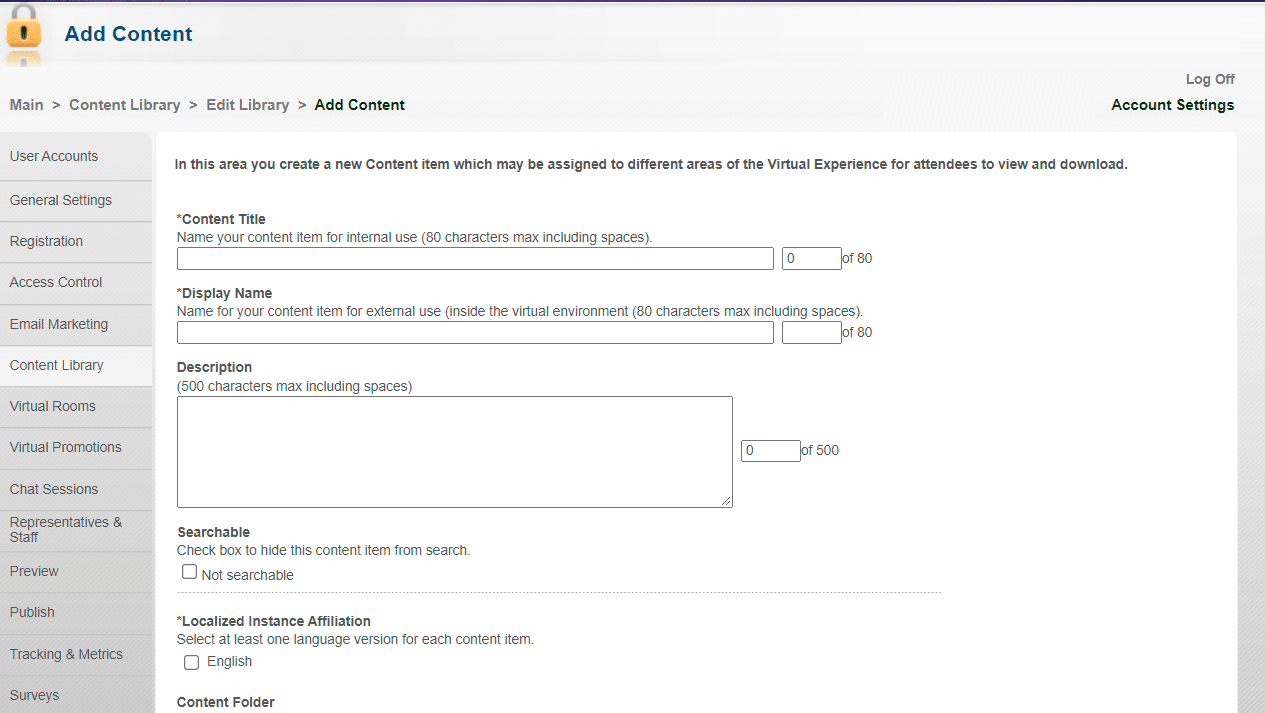This screenshot has width=1265, height=713.
Task: Click the Log Off link
Action: coord(1209,79)
